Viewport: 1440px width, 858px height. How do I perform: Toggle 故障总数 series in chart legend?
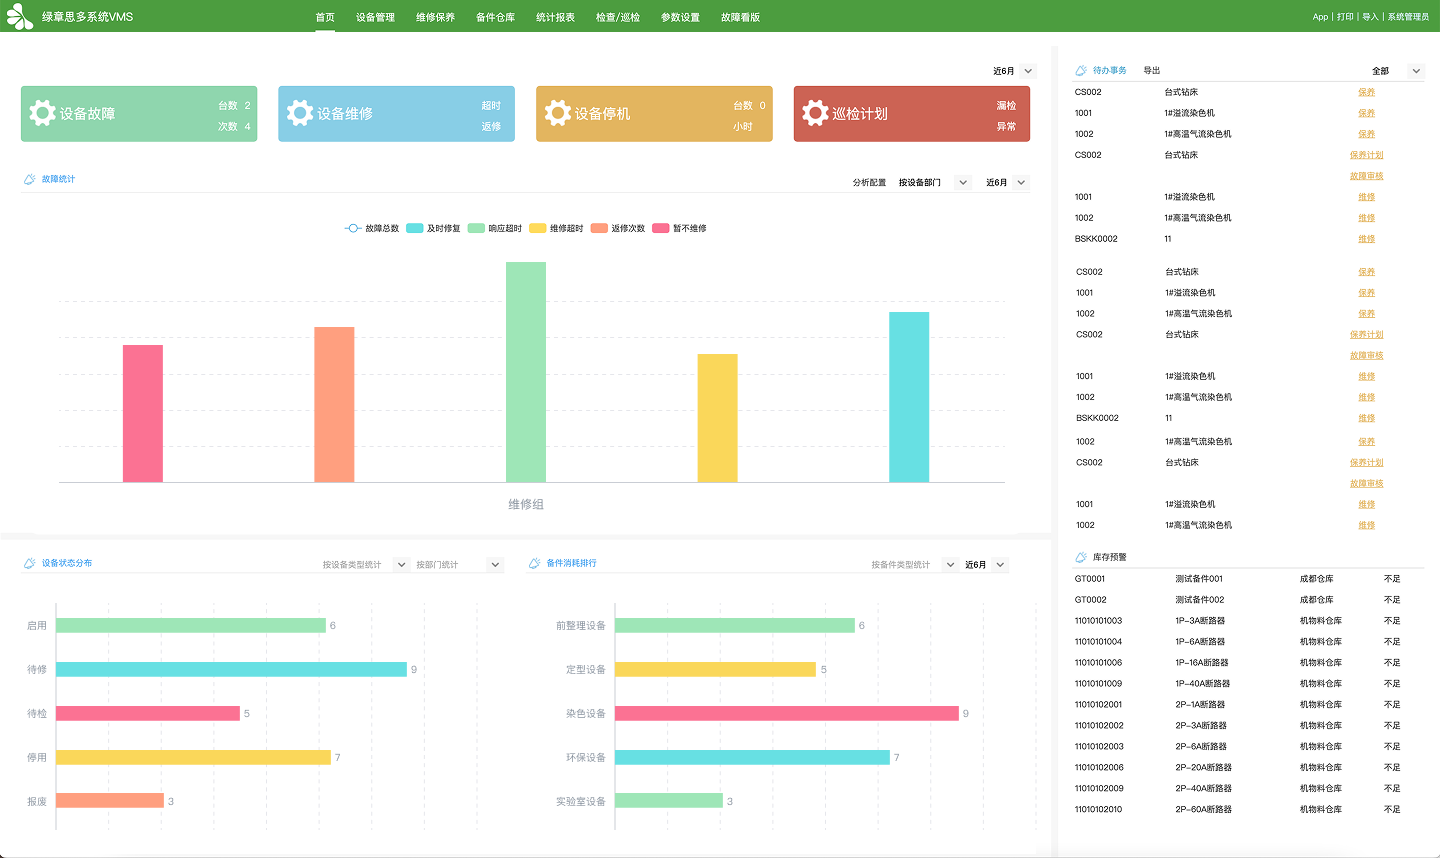(x=372, y=228)
